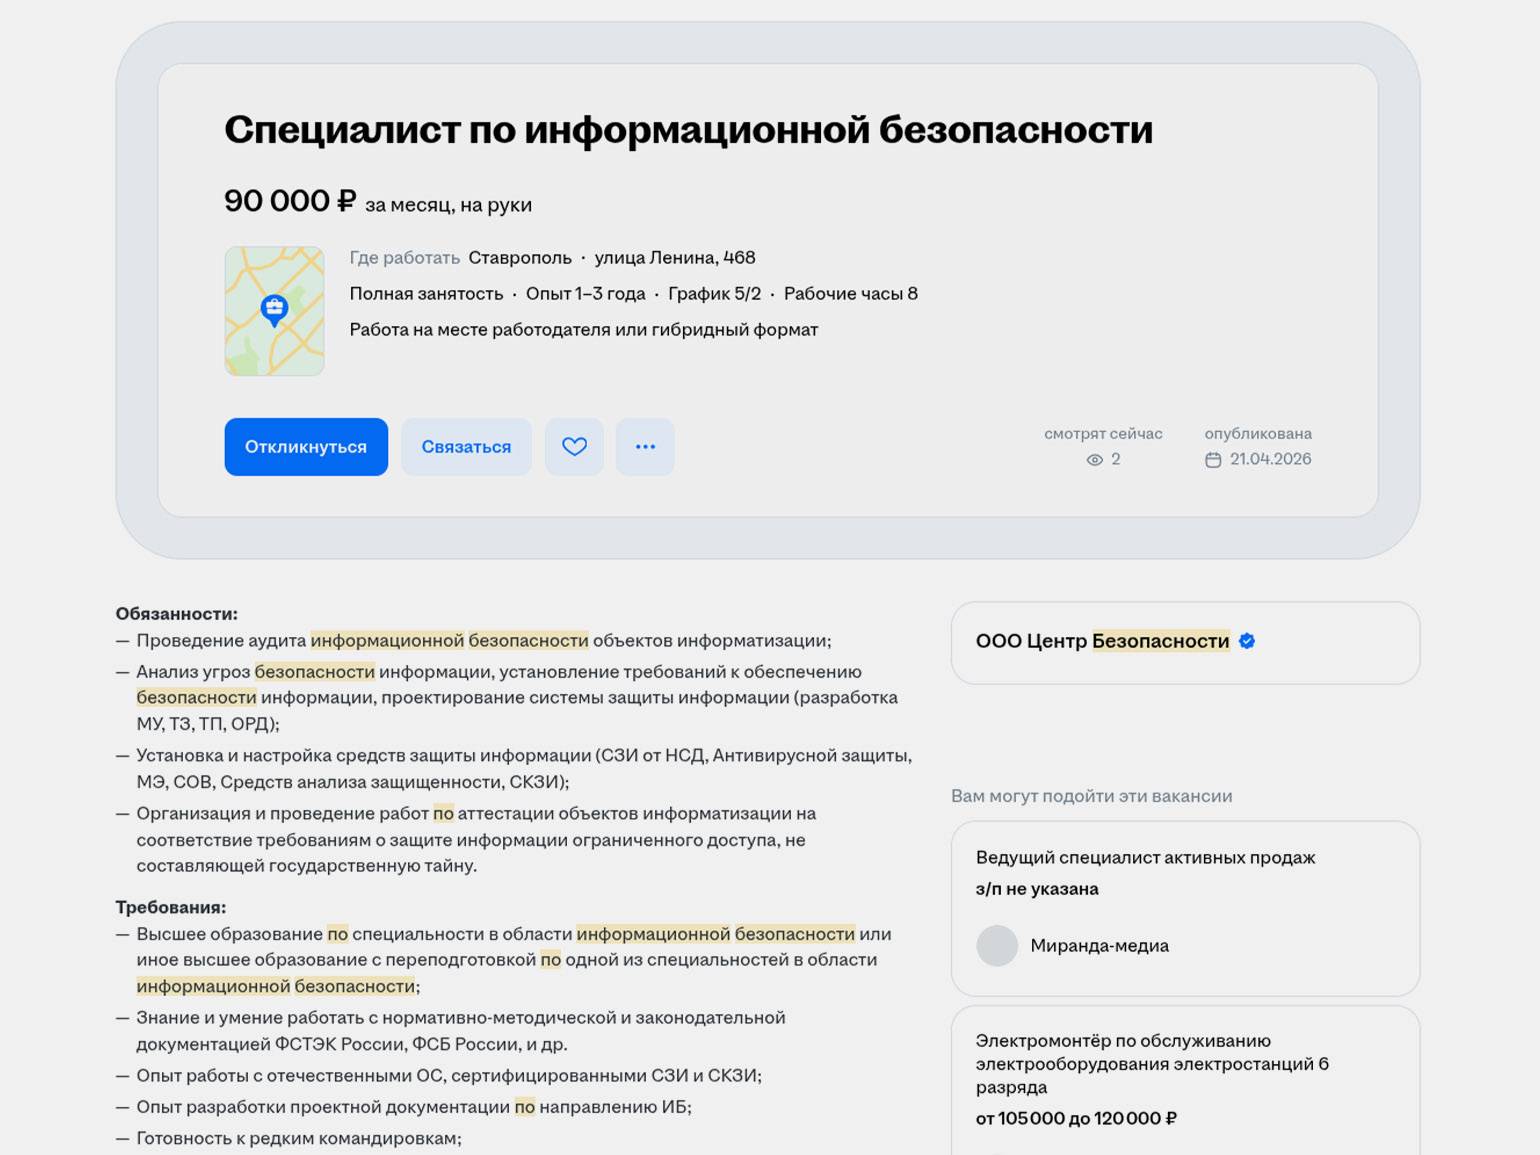Image resolution: width=1540 pixels, height=1155 pixels.
Task: Click the address 'улица Ленина, 468'
Action: [675, 258]
